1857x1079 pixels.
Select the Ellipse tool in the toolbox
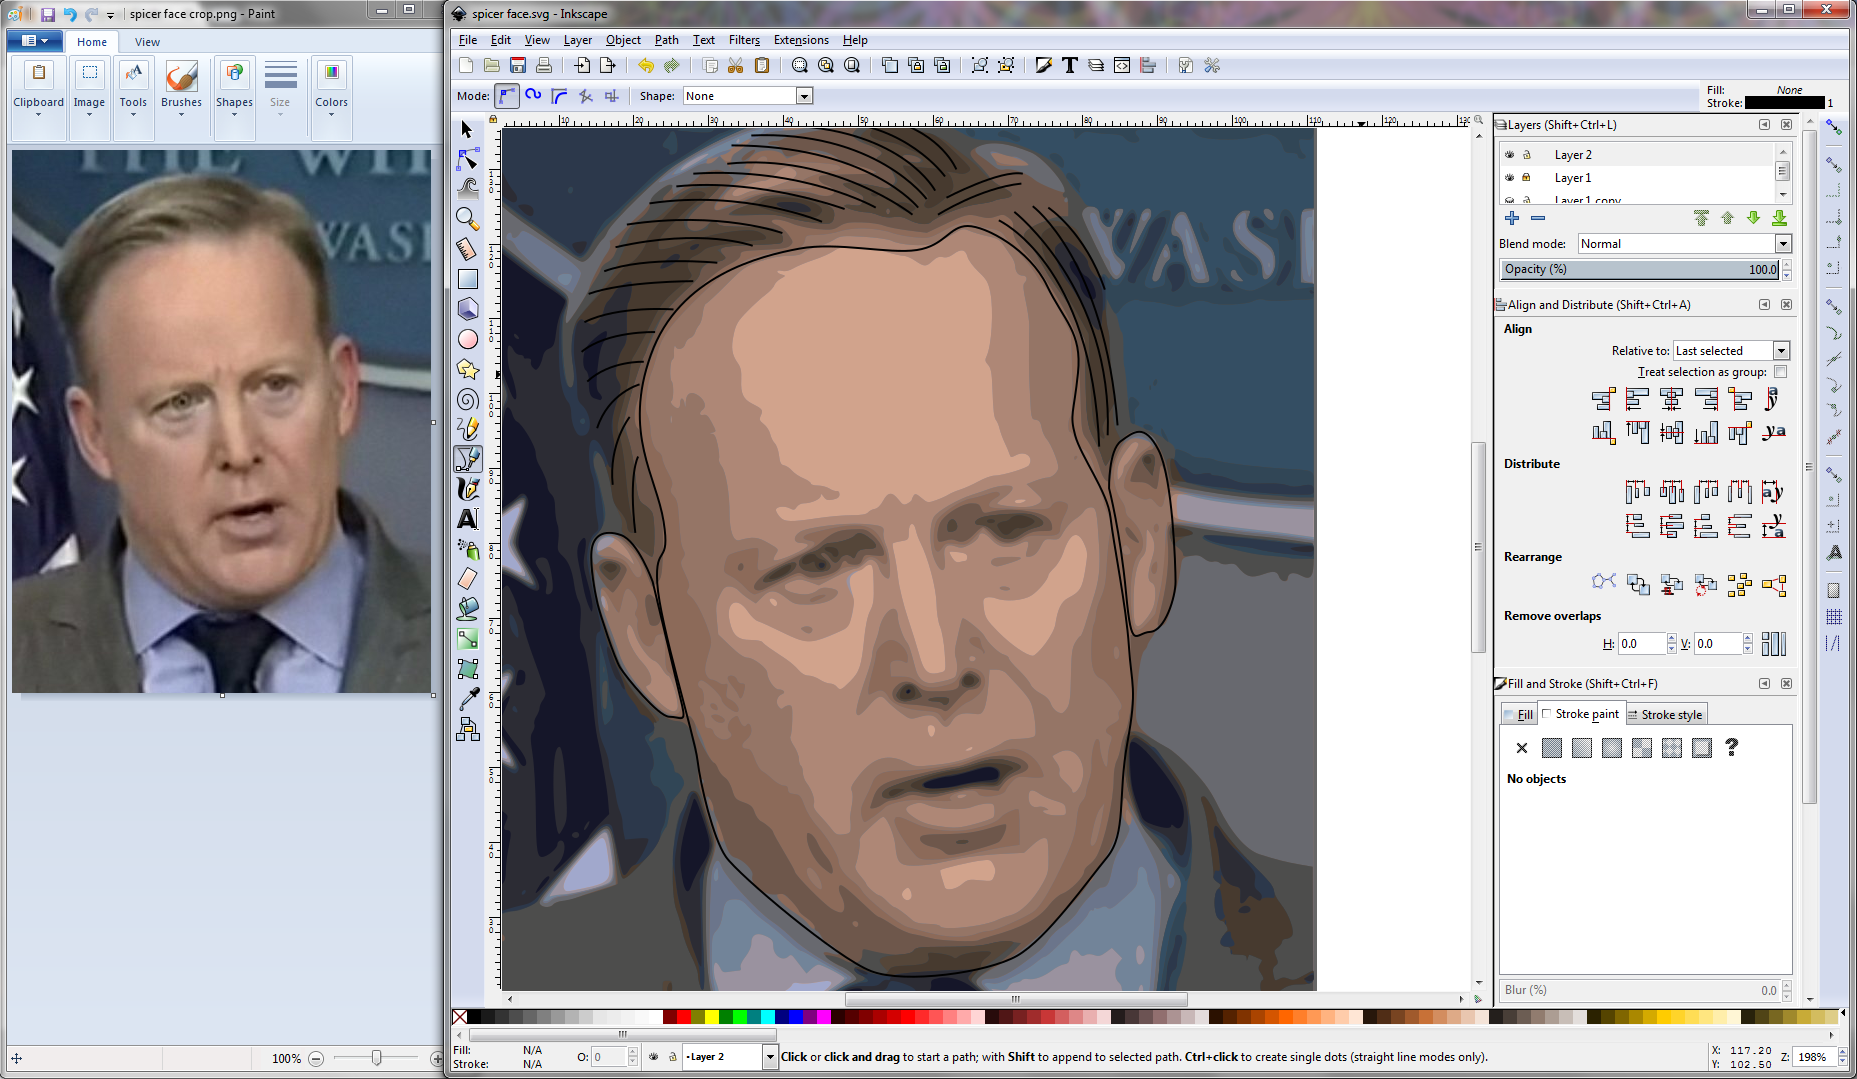[467, 339]
